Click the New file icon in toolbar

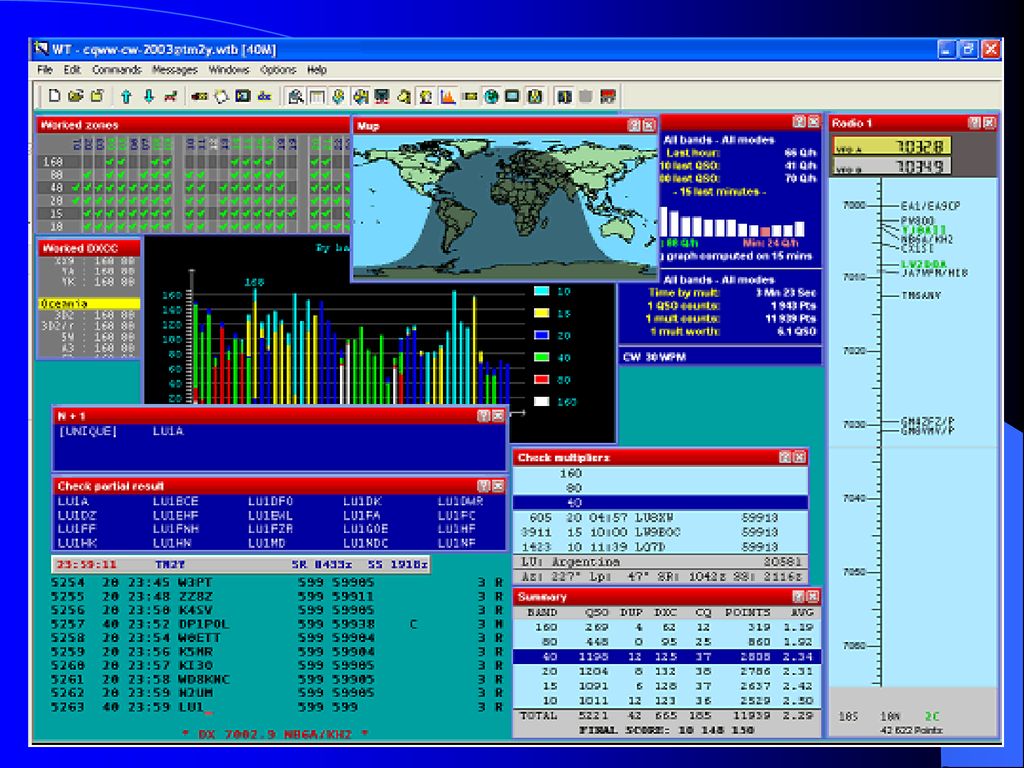pyautogui.click(x=55, y=97)
